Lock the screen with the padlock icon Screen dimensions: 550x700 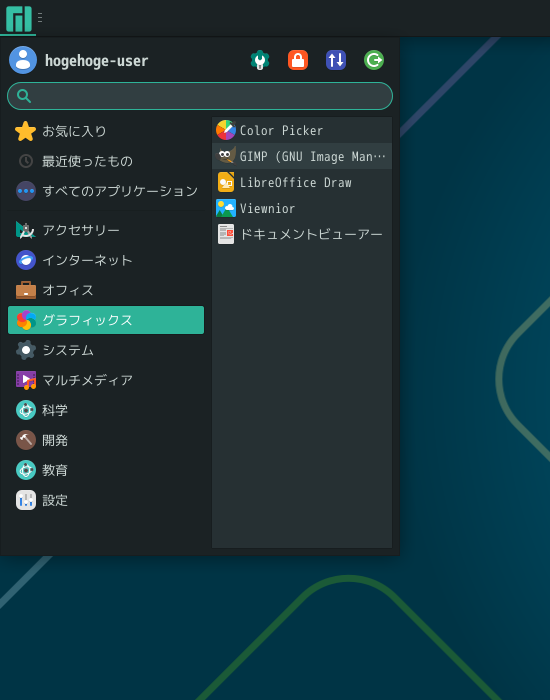tap(298, 60)
